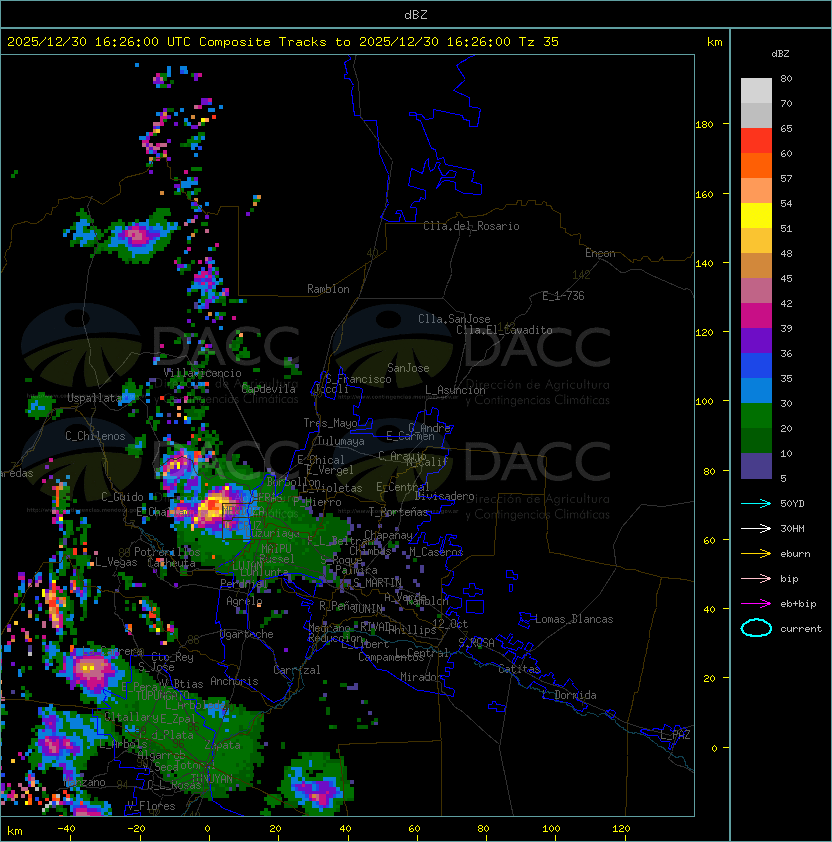This screenshot has height=842, width=832.
Task: Click the '160' tick on the vertical axis
Action: click(704, 194)
